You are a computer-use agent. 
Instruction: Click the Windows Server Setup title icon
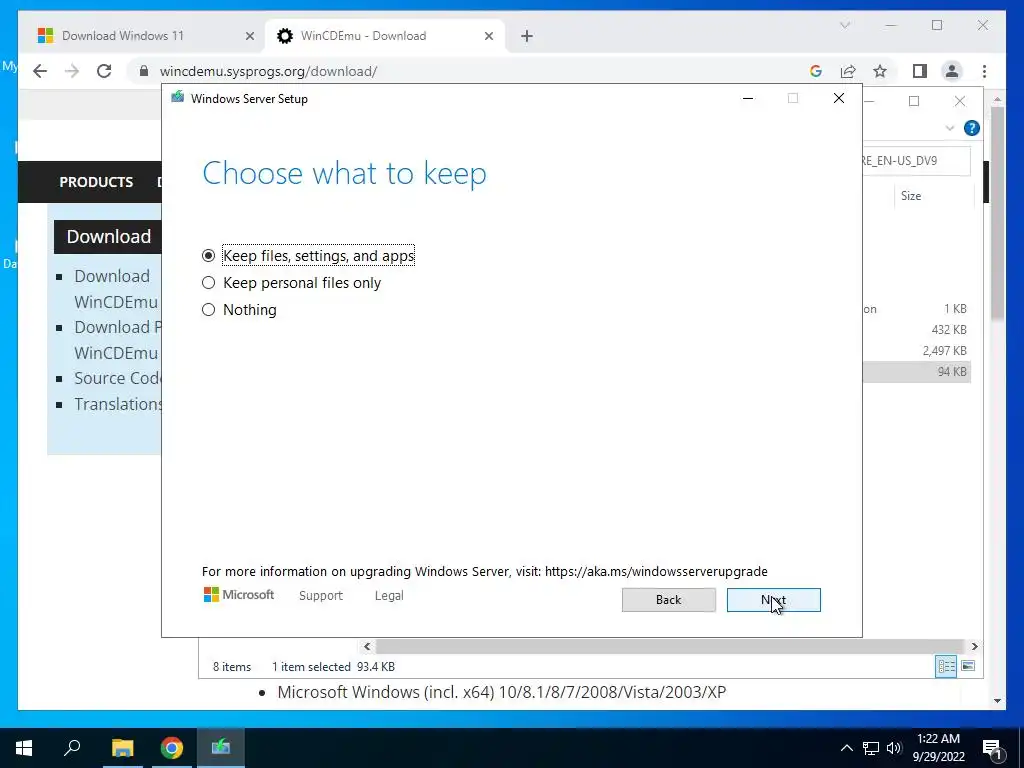tap(177, 98)
